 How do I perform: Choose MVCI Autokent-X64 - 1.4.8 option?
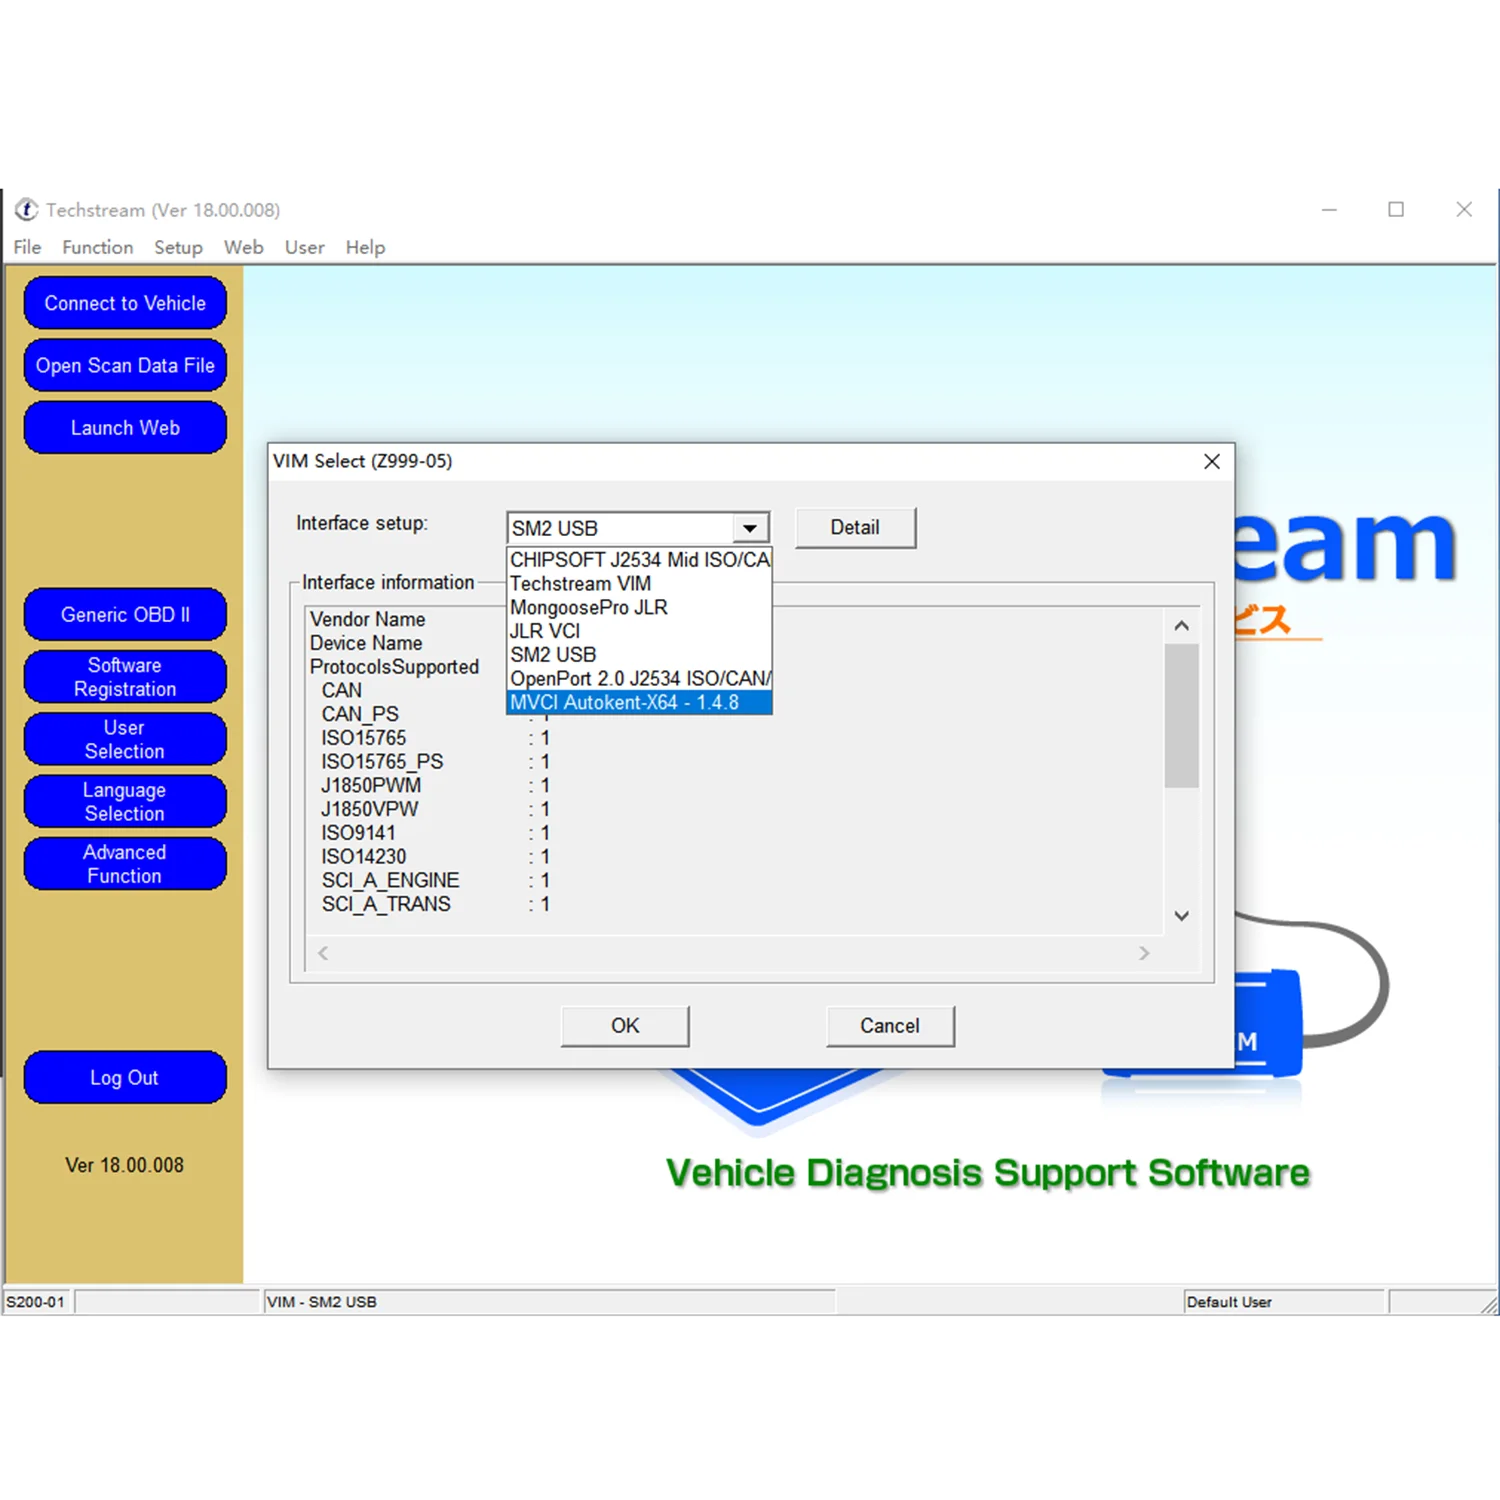click(640, 703)
